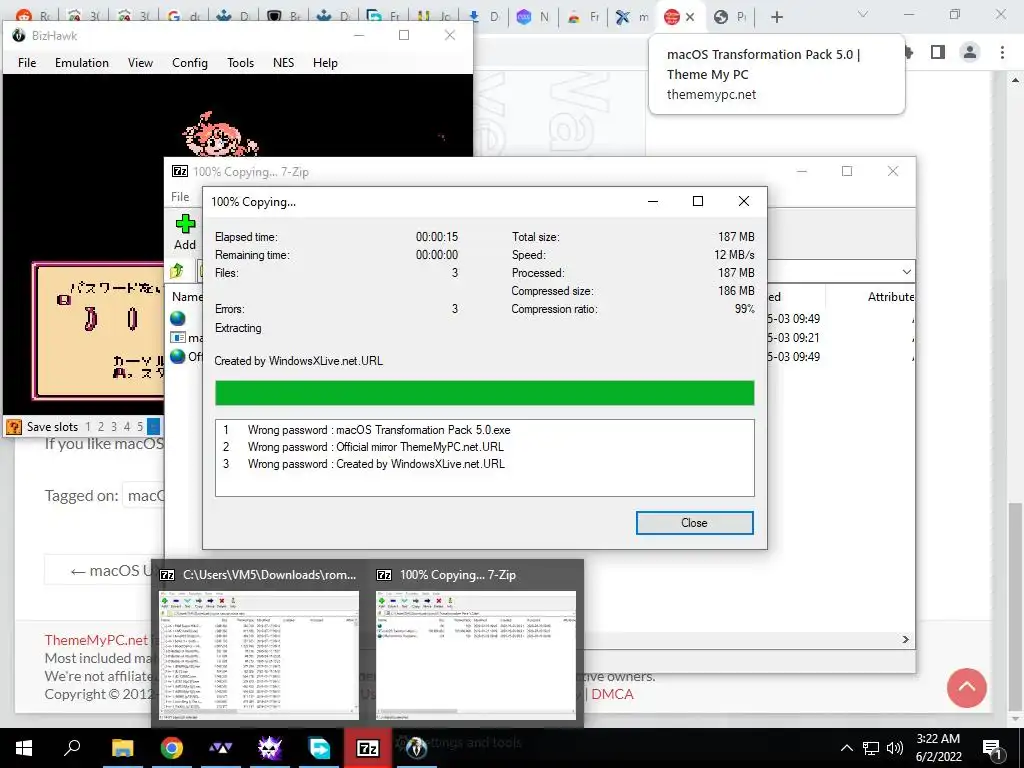The height and width of the screenshot is (768, 1024).
Task: Select first globe URL file icon in 7-Zip list
Action: click(178, 318)
